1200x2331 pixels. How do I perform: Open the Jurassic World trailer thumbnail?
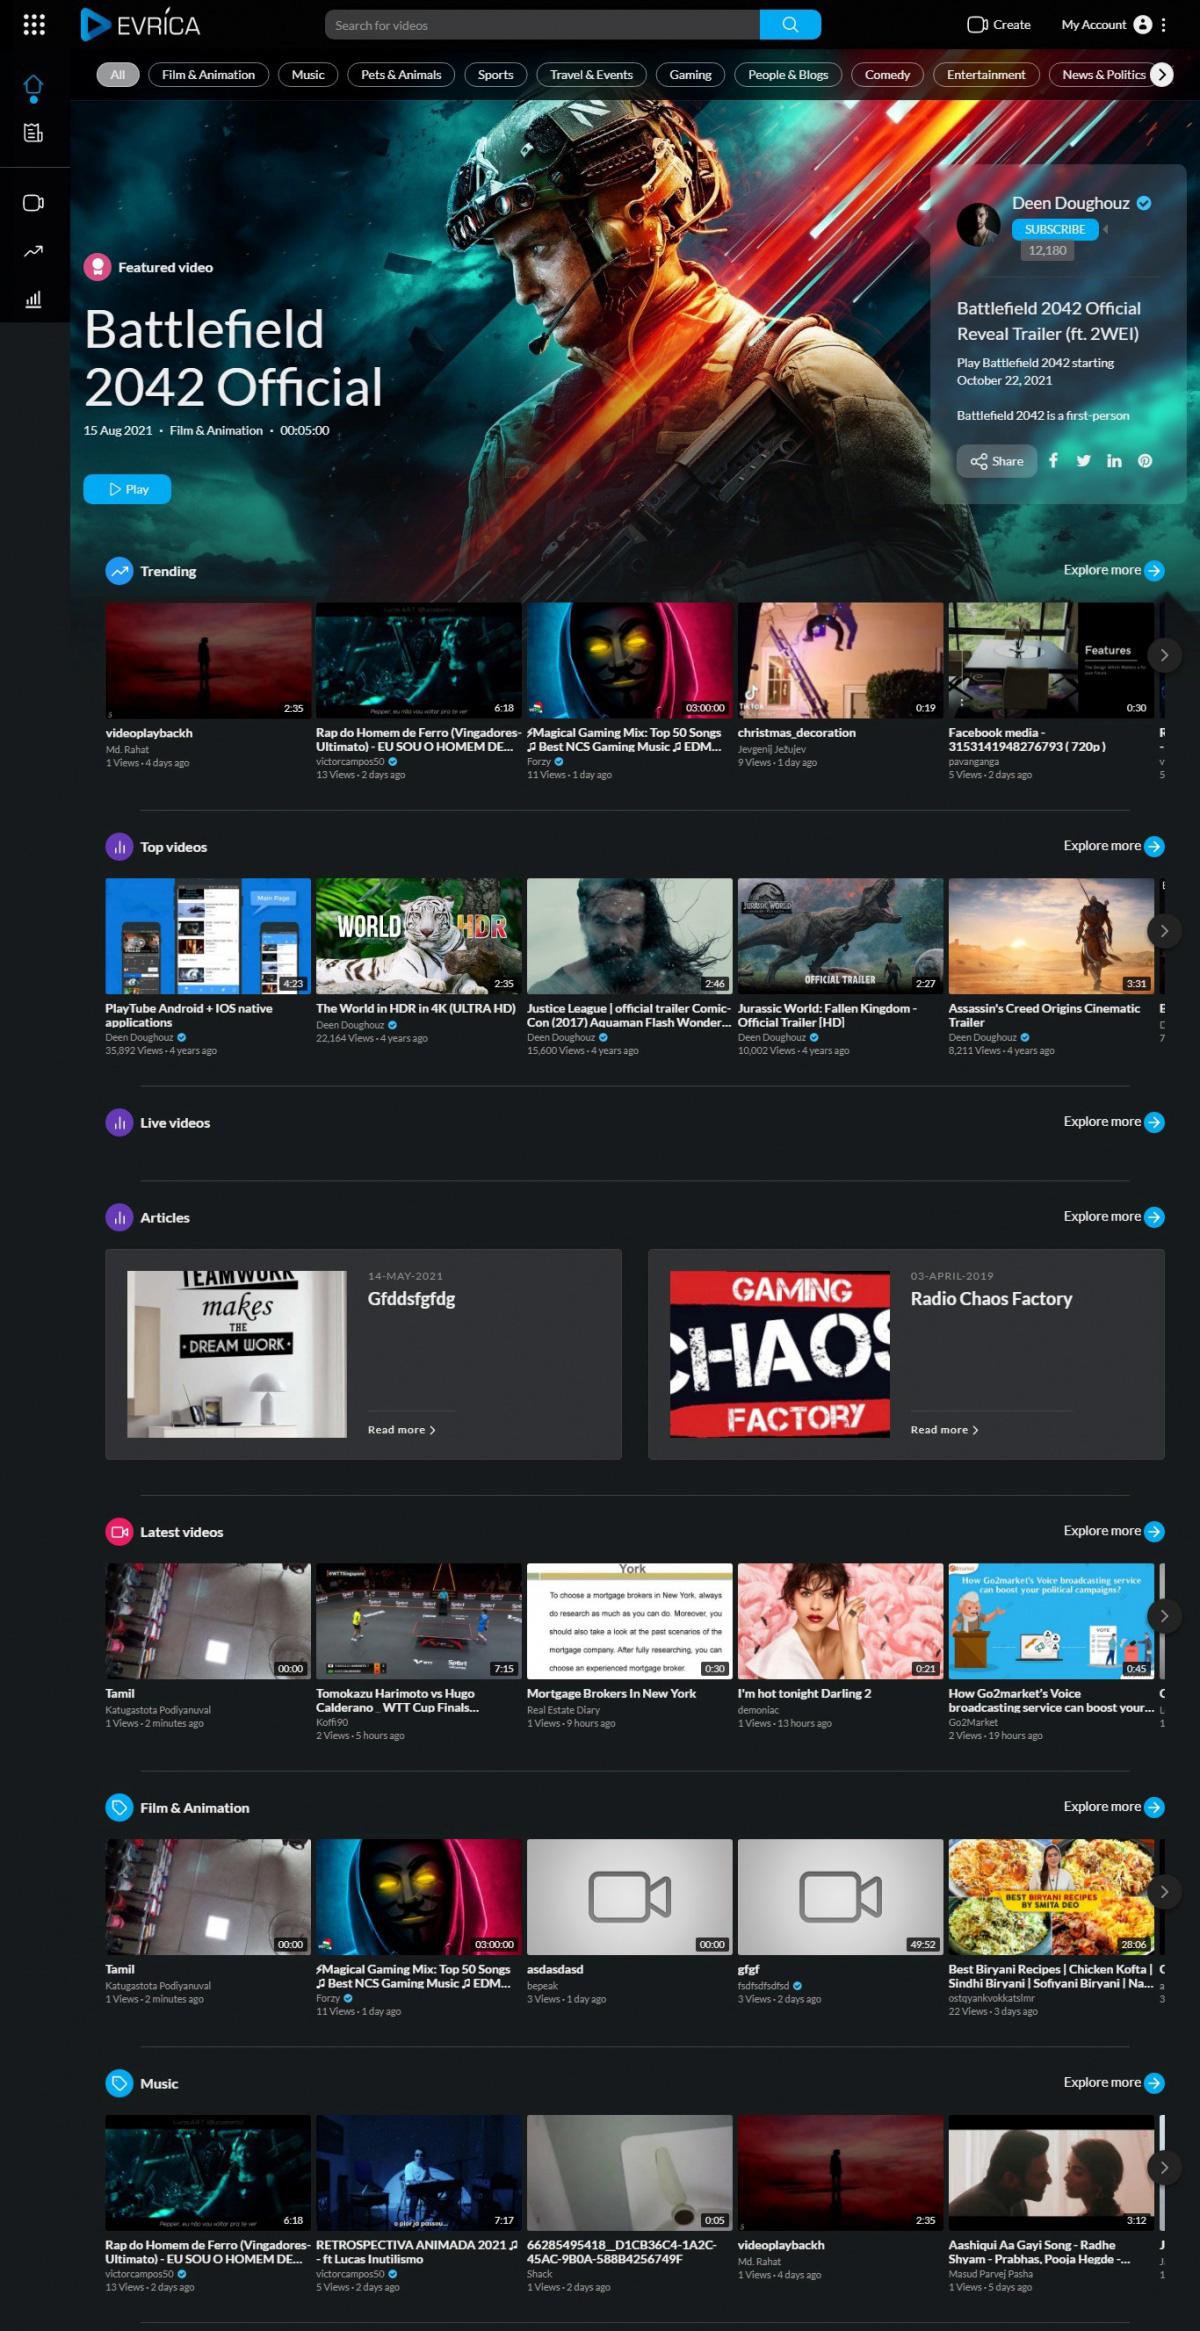pyautogui.click(x=840, y=935)
